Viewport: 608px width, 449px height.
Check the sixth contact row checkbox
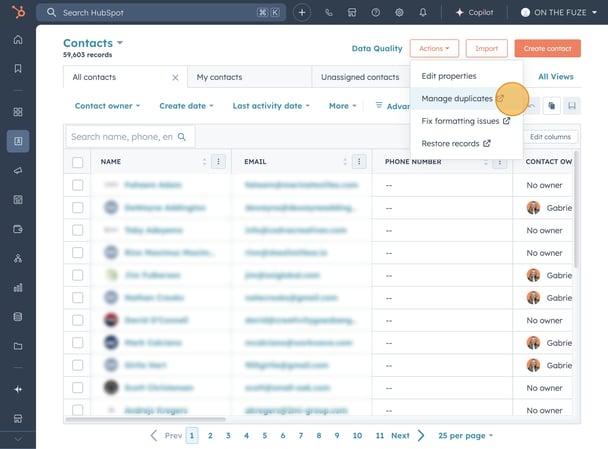(x=78, y=297)
